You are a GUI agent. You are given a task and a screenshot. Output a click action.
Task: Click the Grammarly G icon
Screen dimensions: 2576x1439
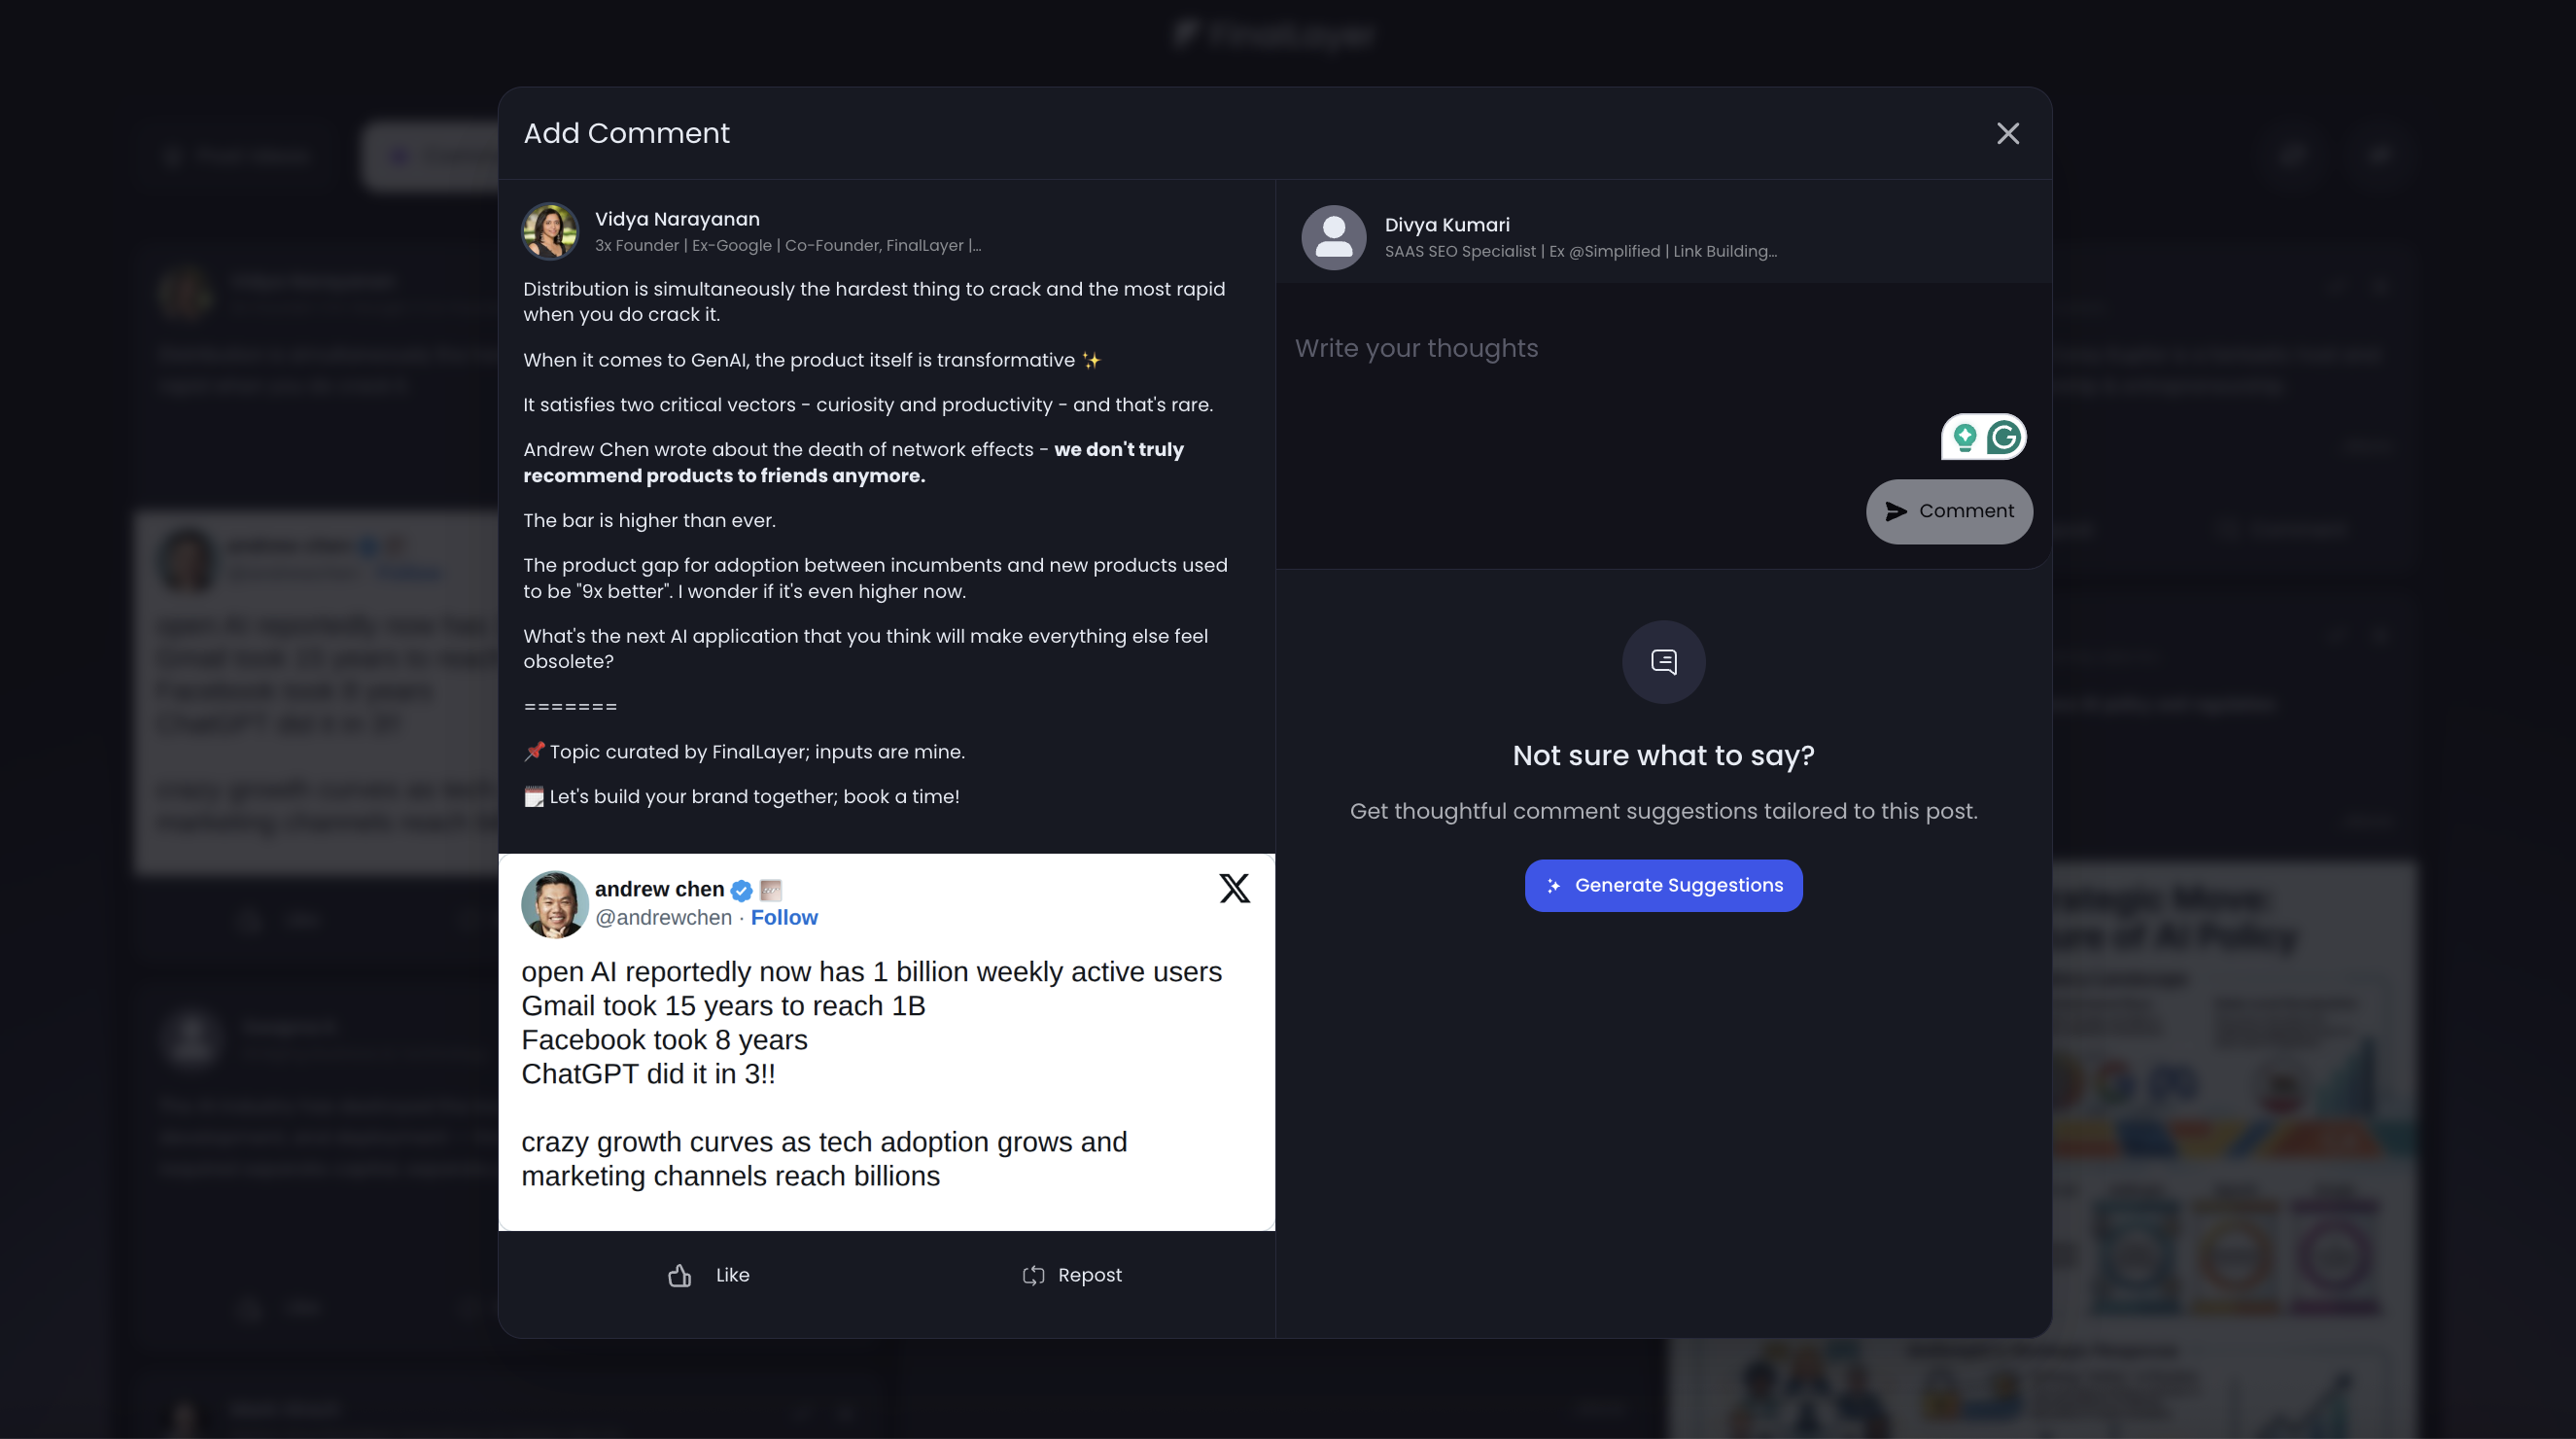pos(2003,437)
